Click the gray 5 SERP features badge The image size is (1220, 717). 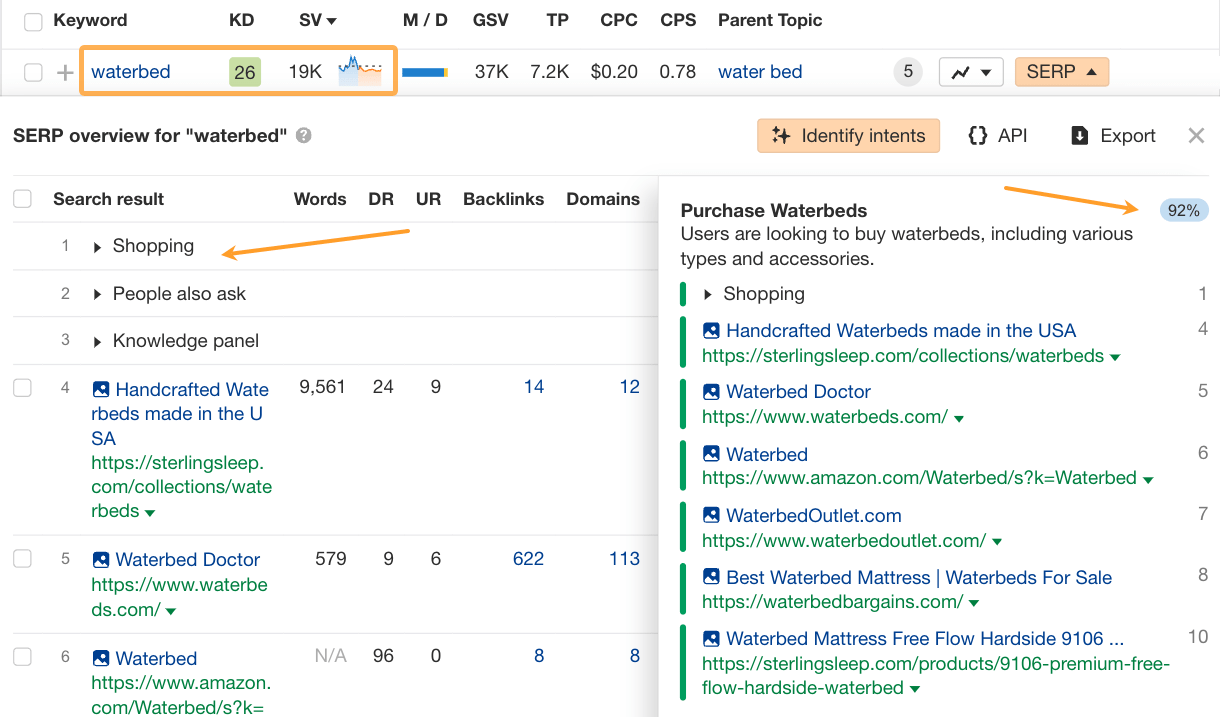point(907,71)
